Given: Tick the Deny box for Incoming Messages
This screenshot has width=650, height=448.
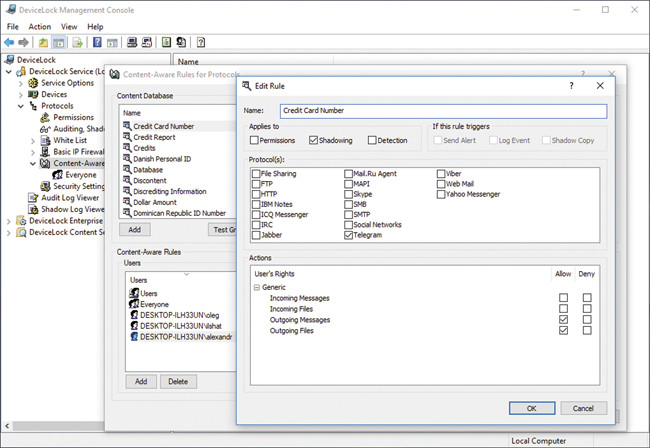Looking at the screenshot, I should (587, 298).
